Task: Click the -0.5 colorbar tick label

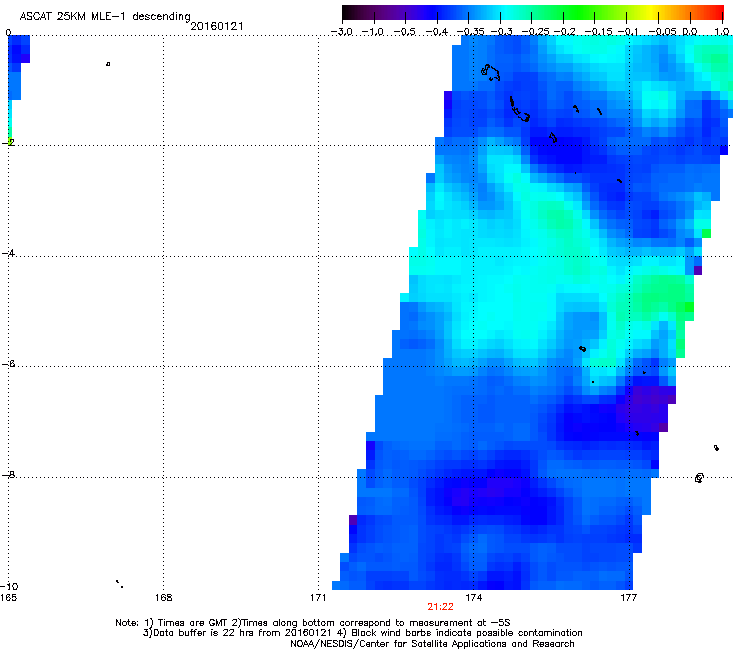Action: [x=404, y=32]
